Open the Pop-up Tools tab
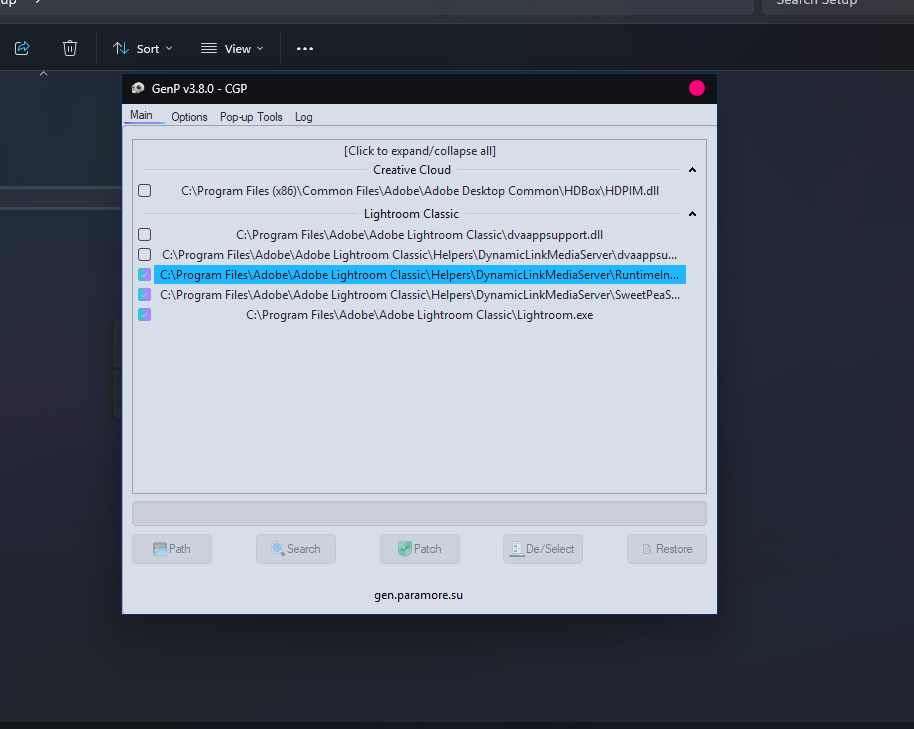914x729 pixels. tap(251, 117)
